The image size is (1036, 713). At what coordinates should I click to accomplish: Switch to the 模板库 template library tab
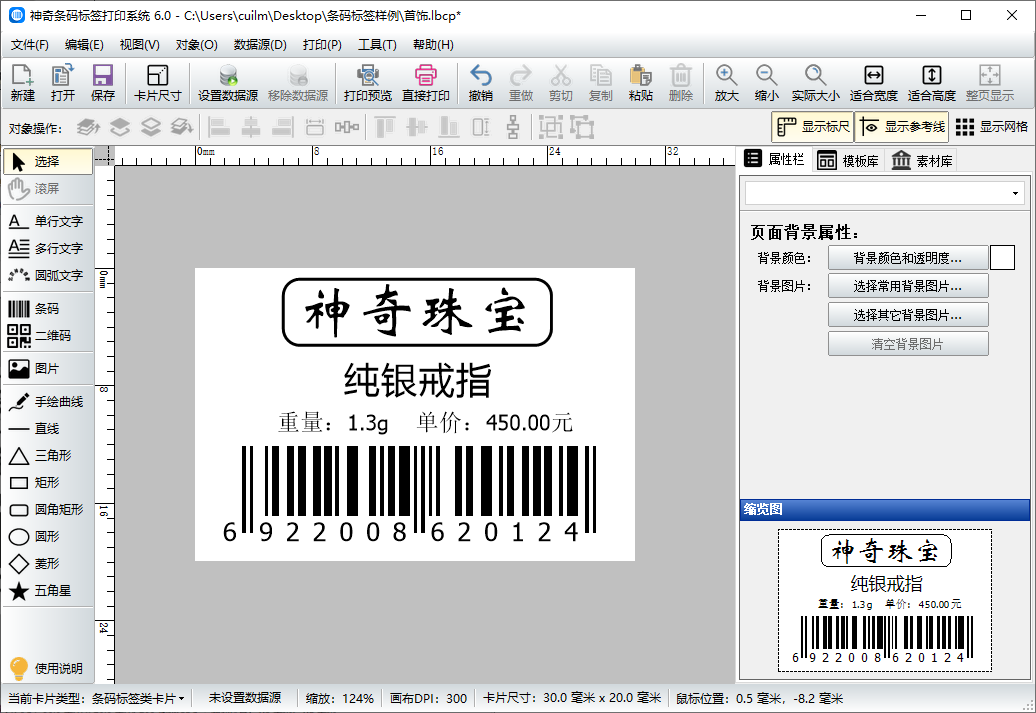pos(848,161)
